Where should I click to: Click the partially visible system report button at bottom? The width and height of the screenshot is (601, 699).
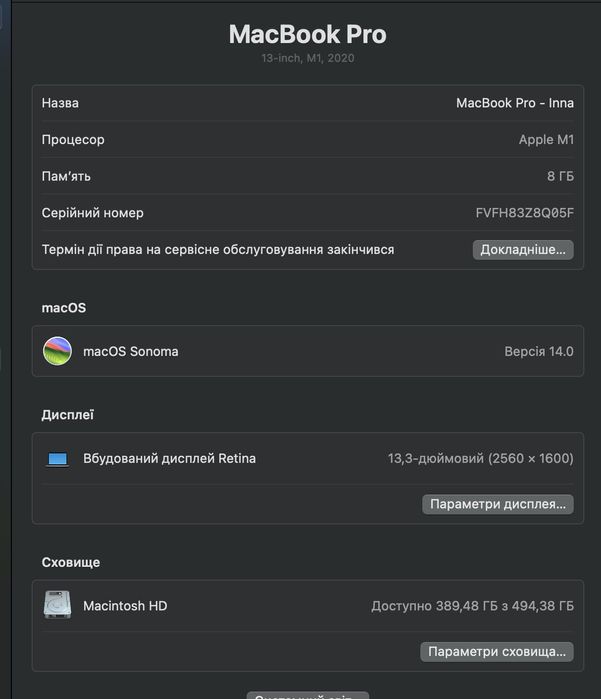click(x=308, y=695)
